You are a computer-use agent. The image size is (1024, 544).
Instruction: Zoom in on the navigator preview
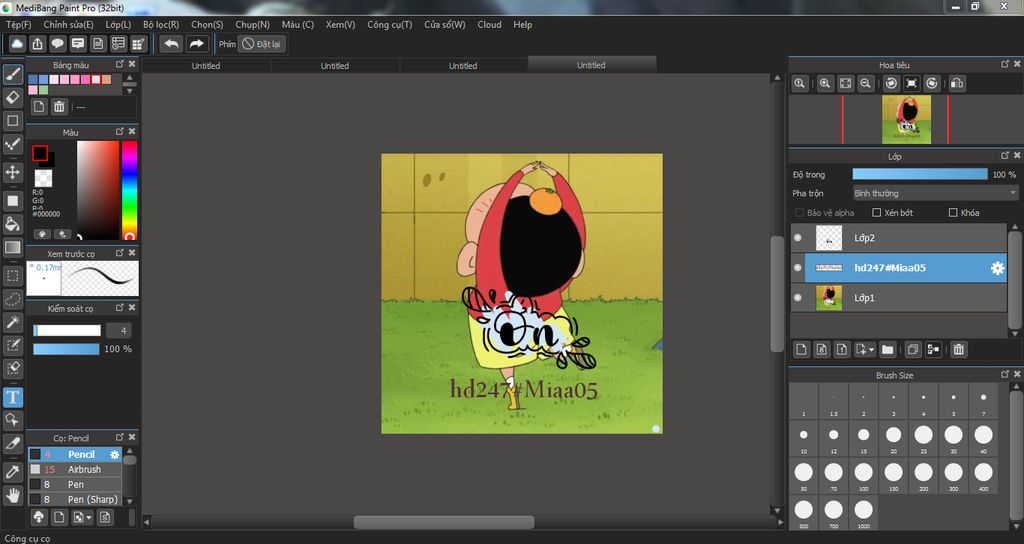(x=825, y=84)
